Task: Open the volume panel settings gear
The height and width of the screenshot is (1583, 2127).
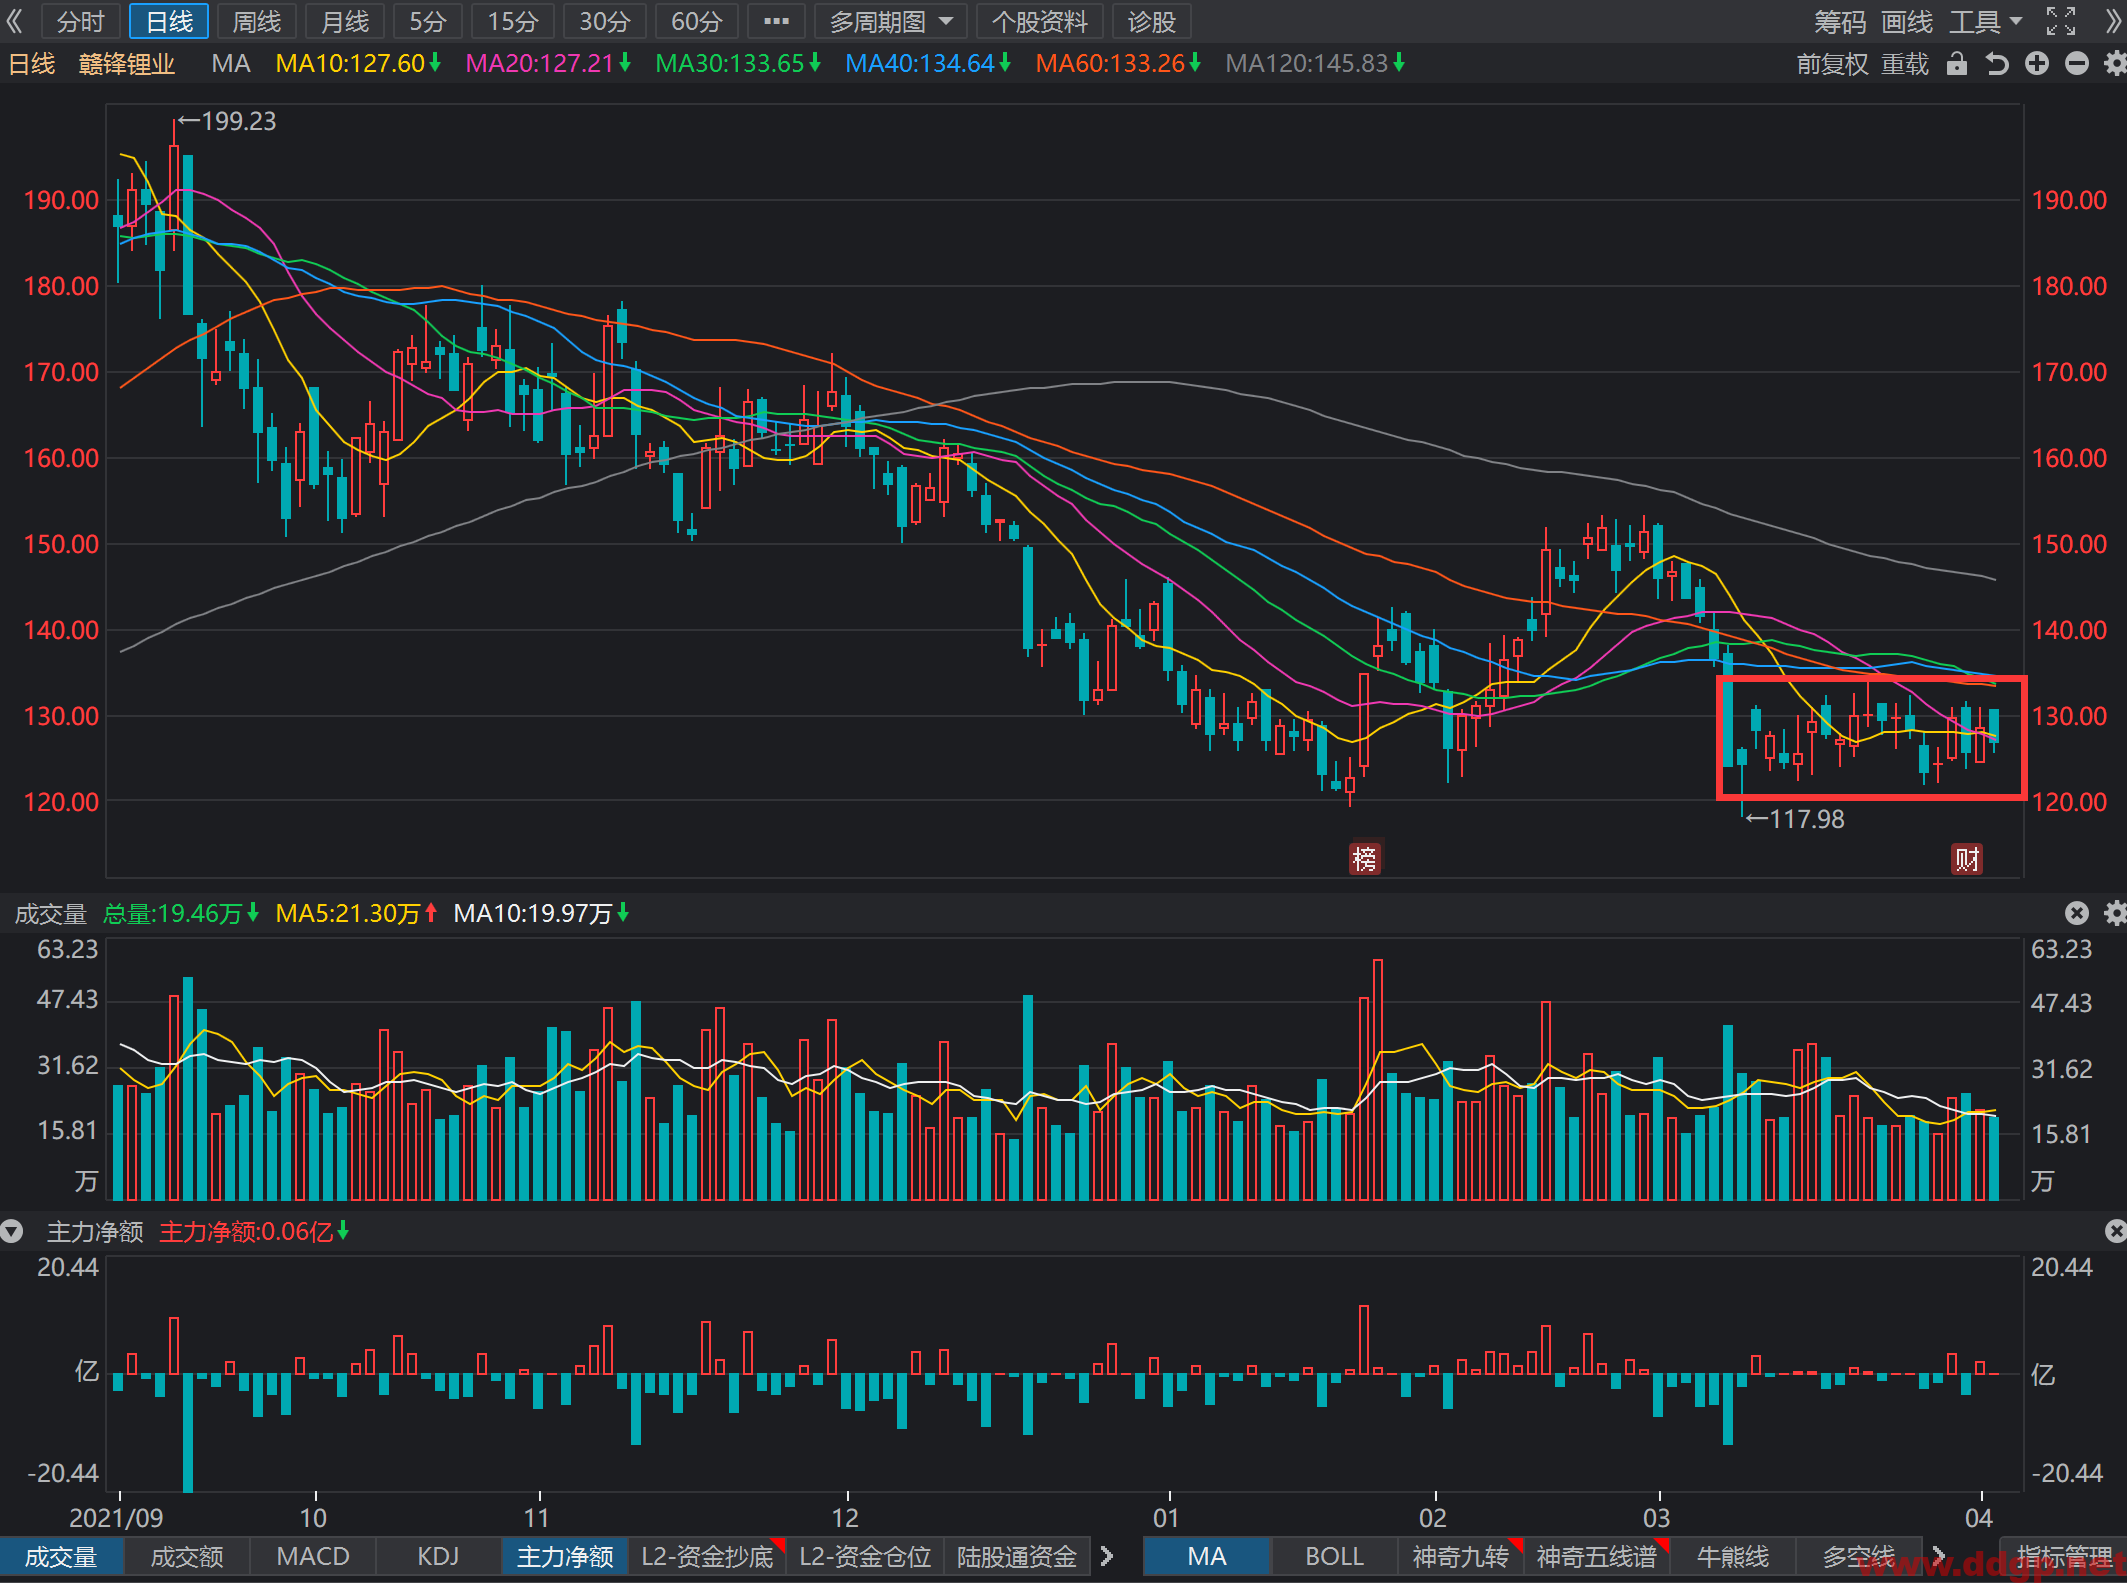Action: coord(2115,913)
